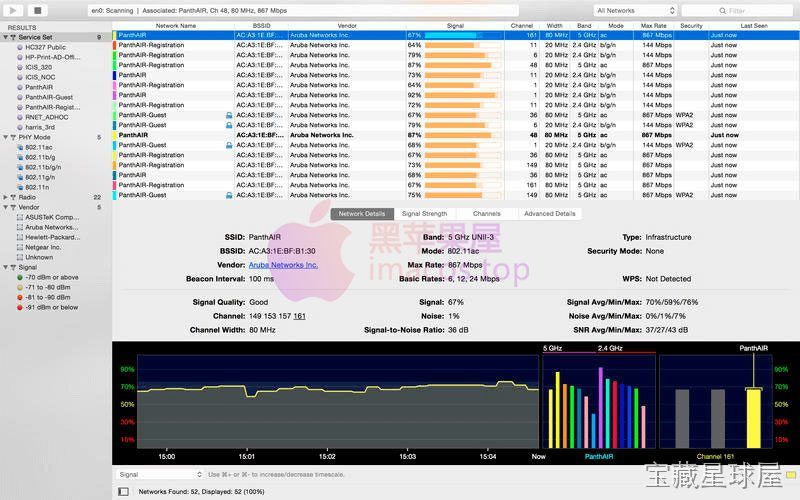The height and width of the screenshot is (500, 800).
Task: Sort by the Max Rate column header
Action: pyautogui.click(x=654, y=26)
